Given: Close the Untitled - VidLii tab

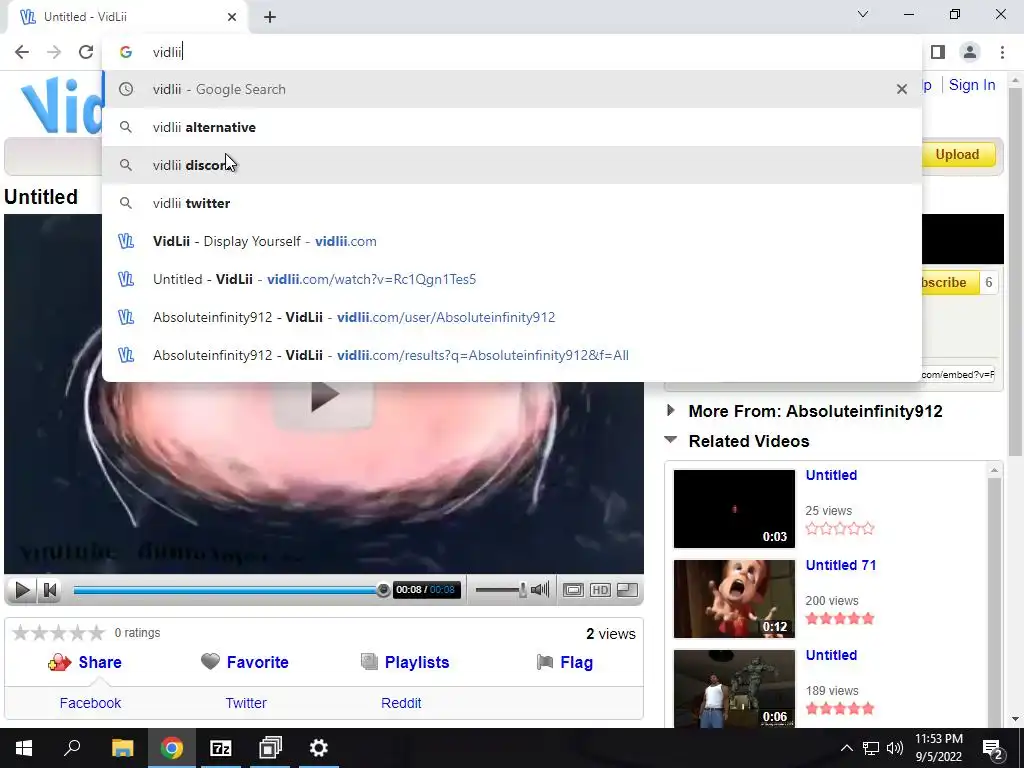Looking at the screenshot, I should (232, 17).
